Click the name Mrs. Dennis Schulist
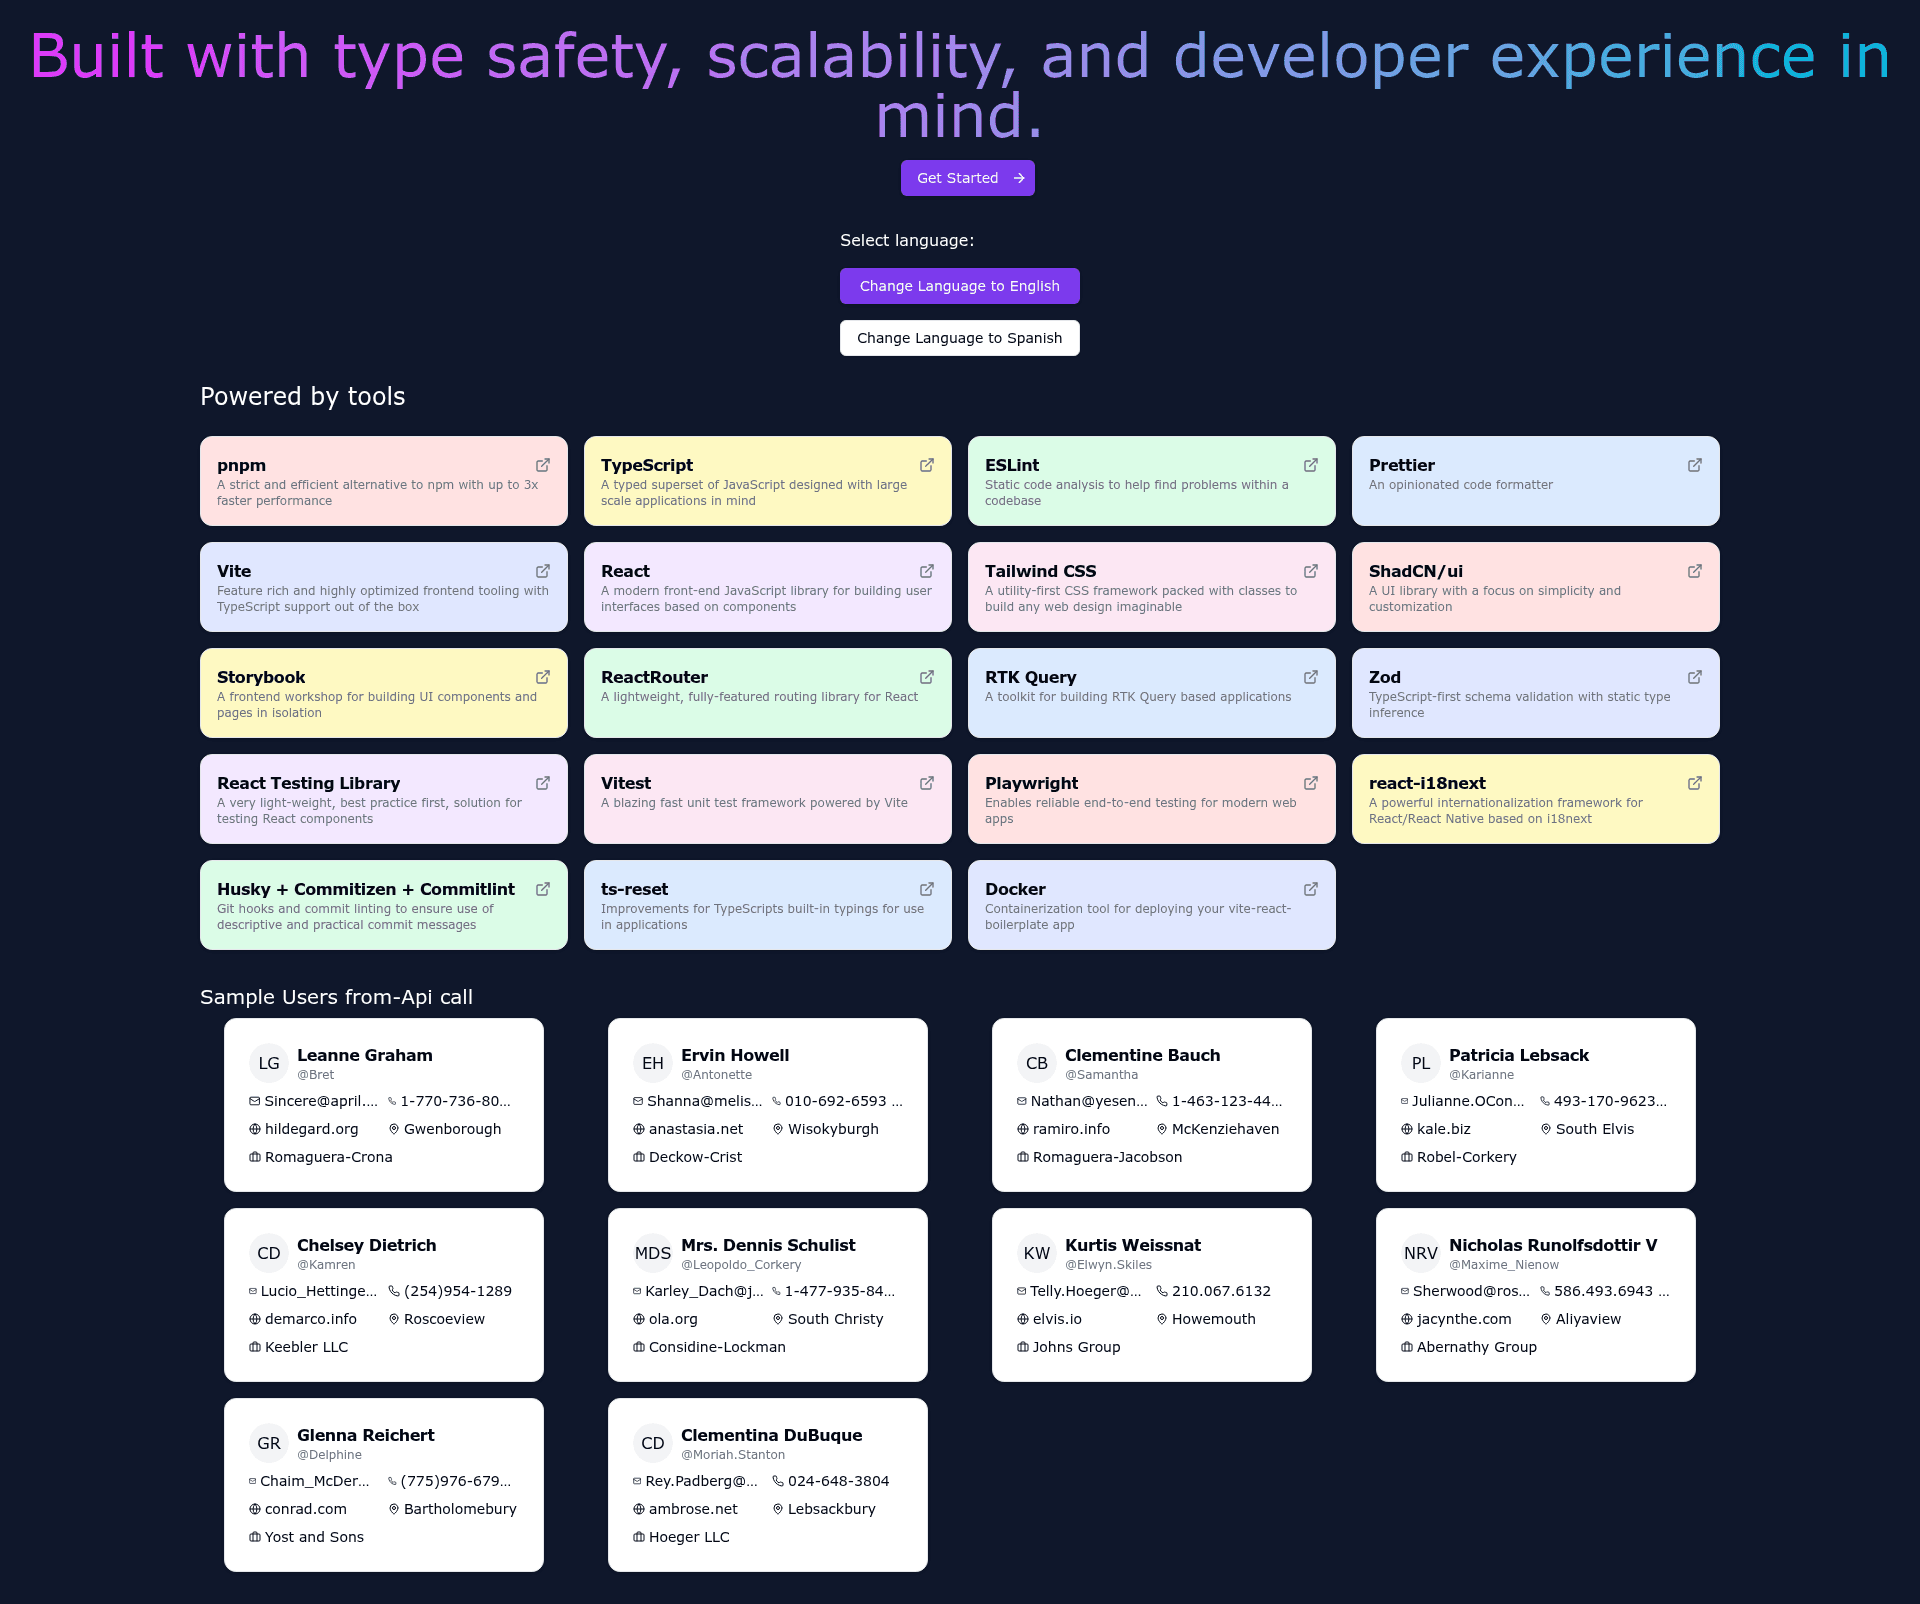The width and height of the screenshot is (1920, 1604). (768, 1245)
